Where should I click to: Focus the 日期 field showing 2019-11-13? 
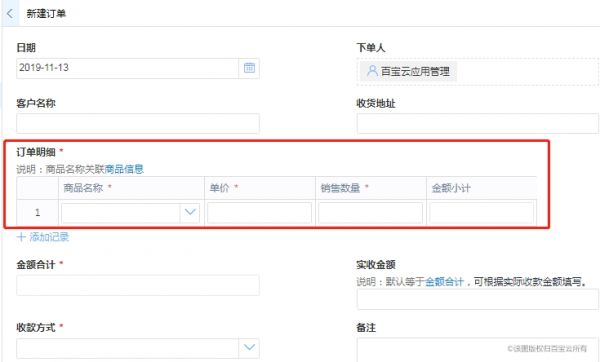pyautogui.click(x=127, y=68)
